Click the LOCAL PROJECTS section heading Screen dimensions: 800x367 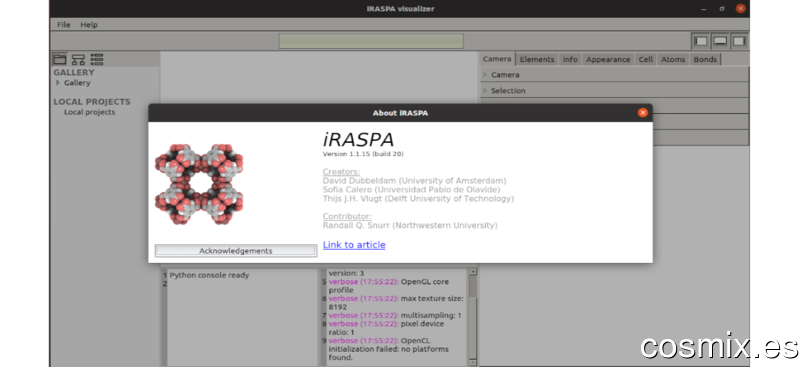(92, 102)
